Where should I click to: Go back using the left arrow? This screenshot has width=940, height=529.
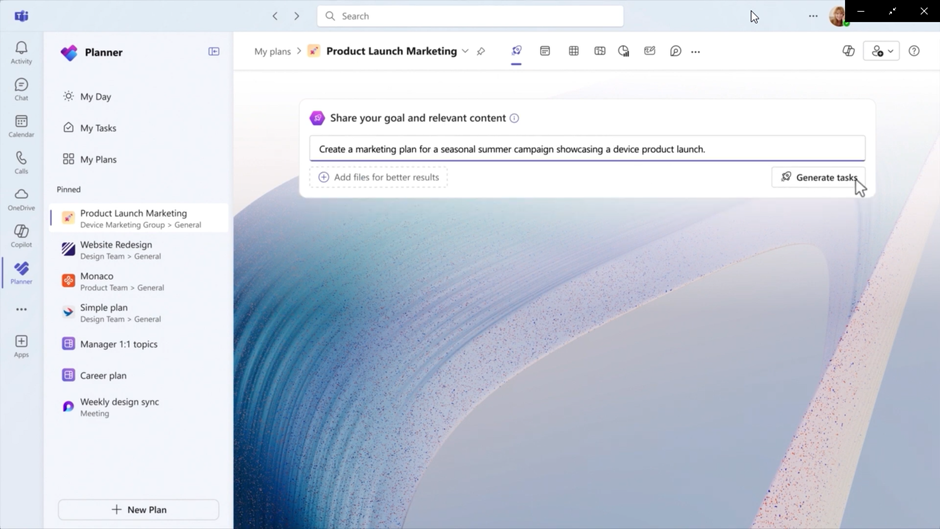click(x=275, y=16)
